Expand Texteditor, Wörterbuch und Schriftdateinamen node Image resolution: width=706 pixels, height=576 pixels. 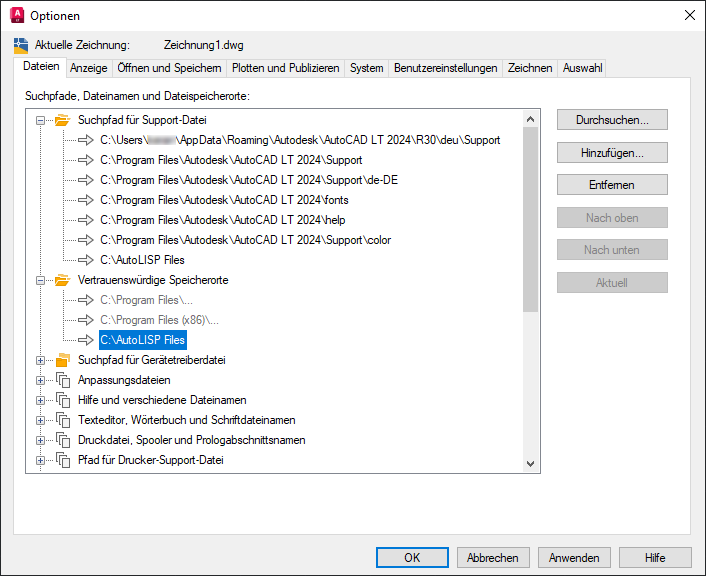(x=41, y=420)
